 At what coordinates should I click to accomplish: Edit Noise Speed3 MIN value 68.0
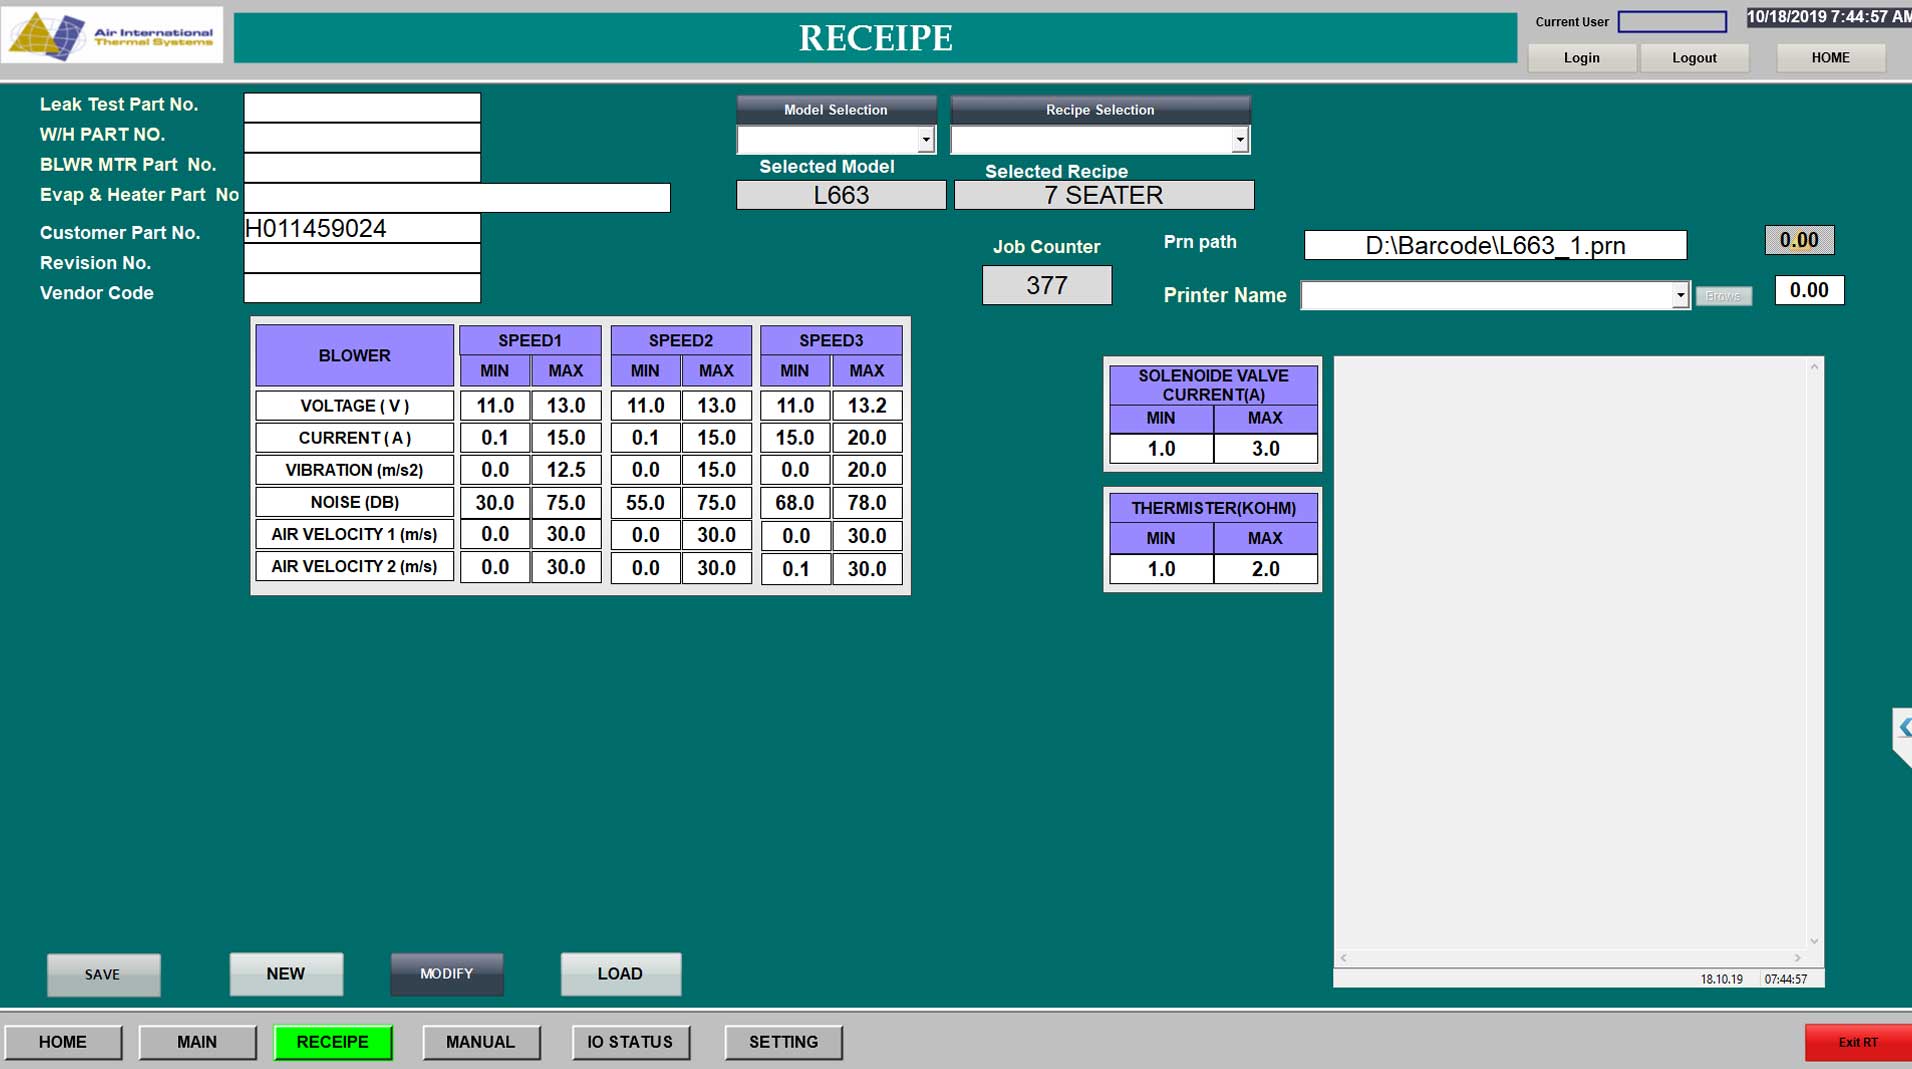[795, 503]
